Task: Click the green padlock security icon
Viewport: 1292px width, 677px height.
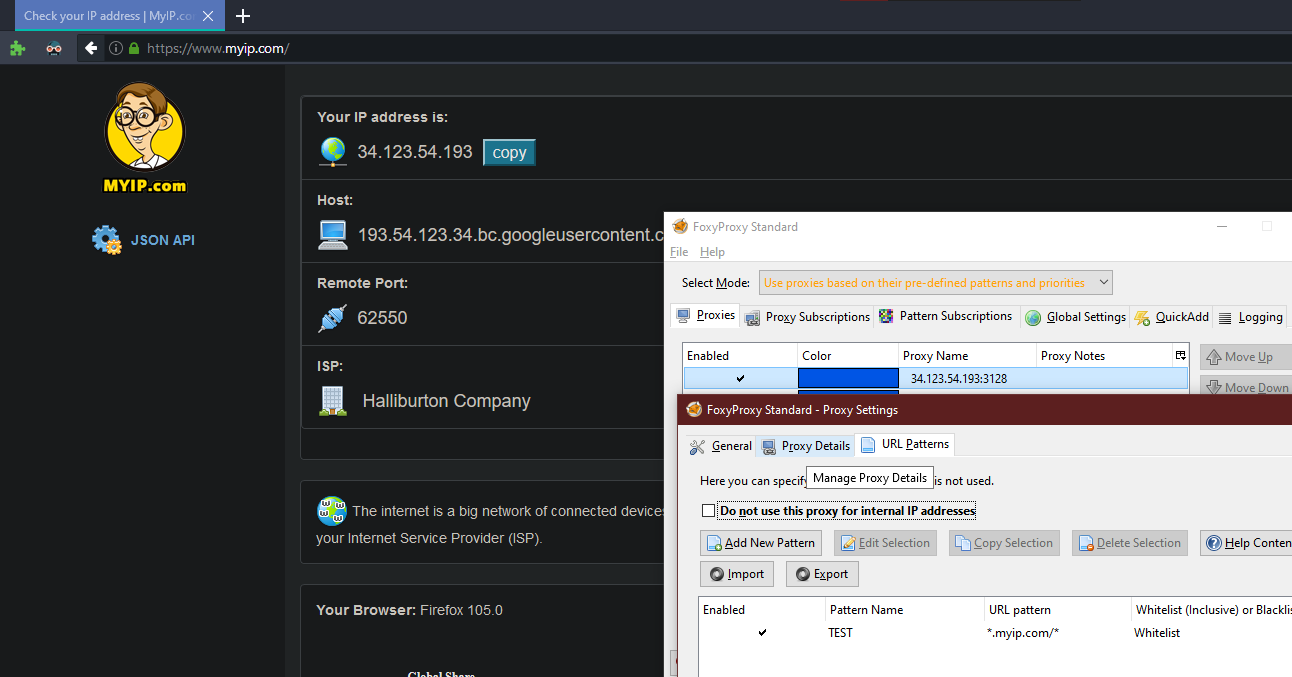Action: coord(134,48)
